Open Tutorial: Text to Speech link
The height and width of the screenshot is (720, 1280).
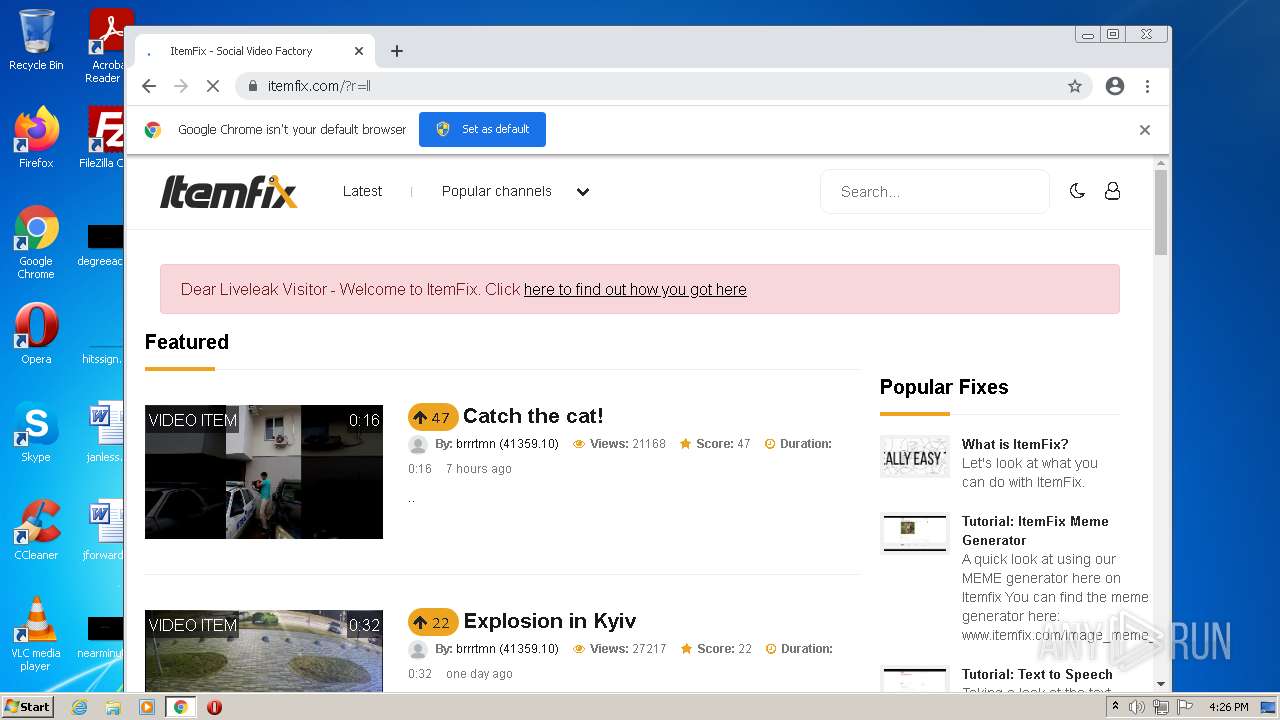coord(1037,674)
